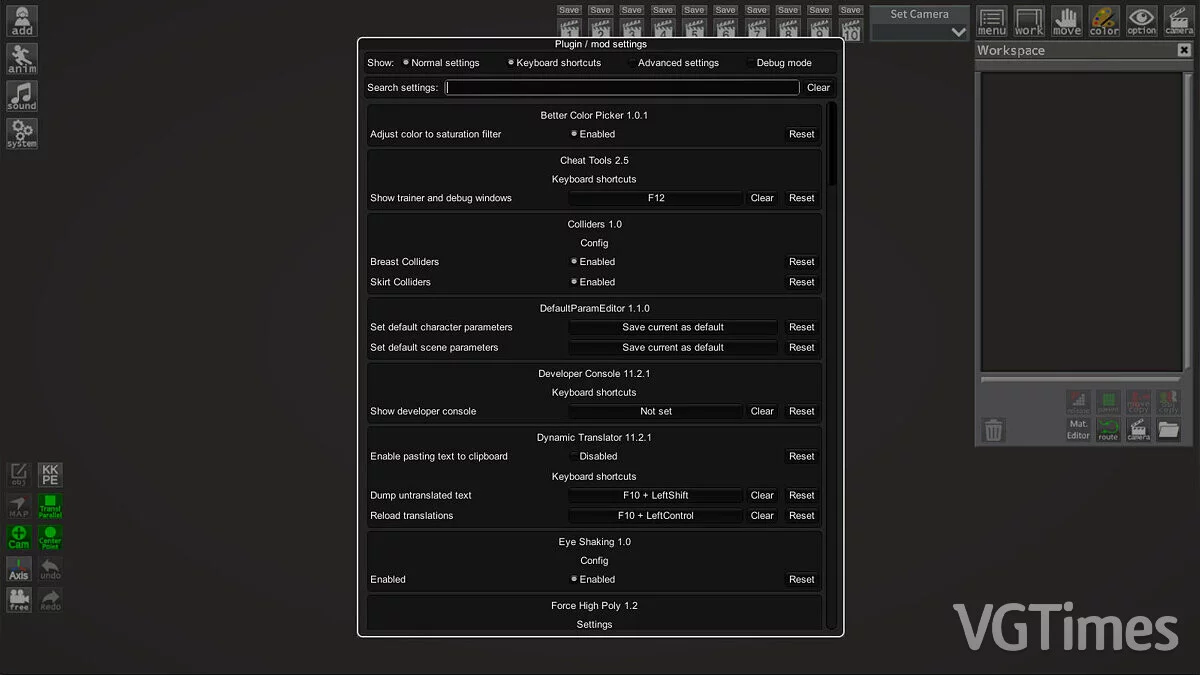This screenshot has width=1200, height=675.
Task: Click the F10 + LeftShift shortcut field
Action: click(x=656, y=495)
